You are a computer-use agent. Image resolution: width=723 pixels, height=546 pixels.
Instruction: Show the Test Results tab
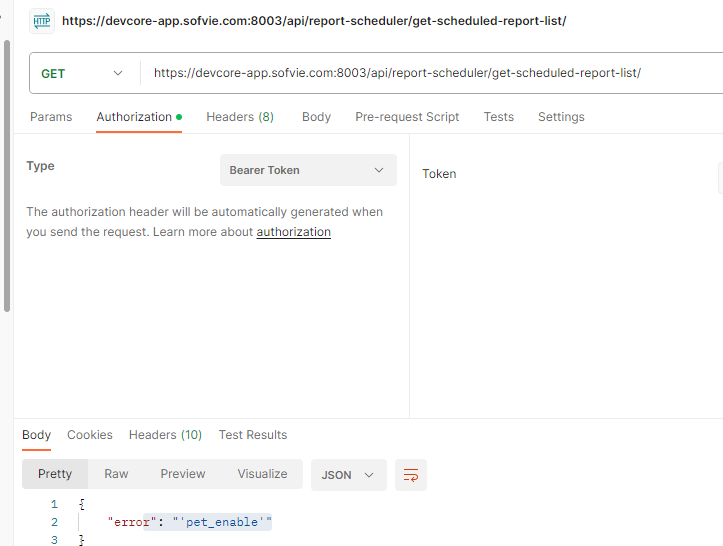point(253,435)
